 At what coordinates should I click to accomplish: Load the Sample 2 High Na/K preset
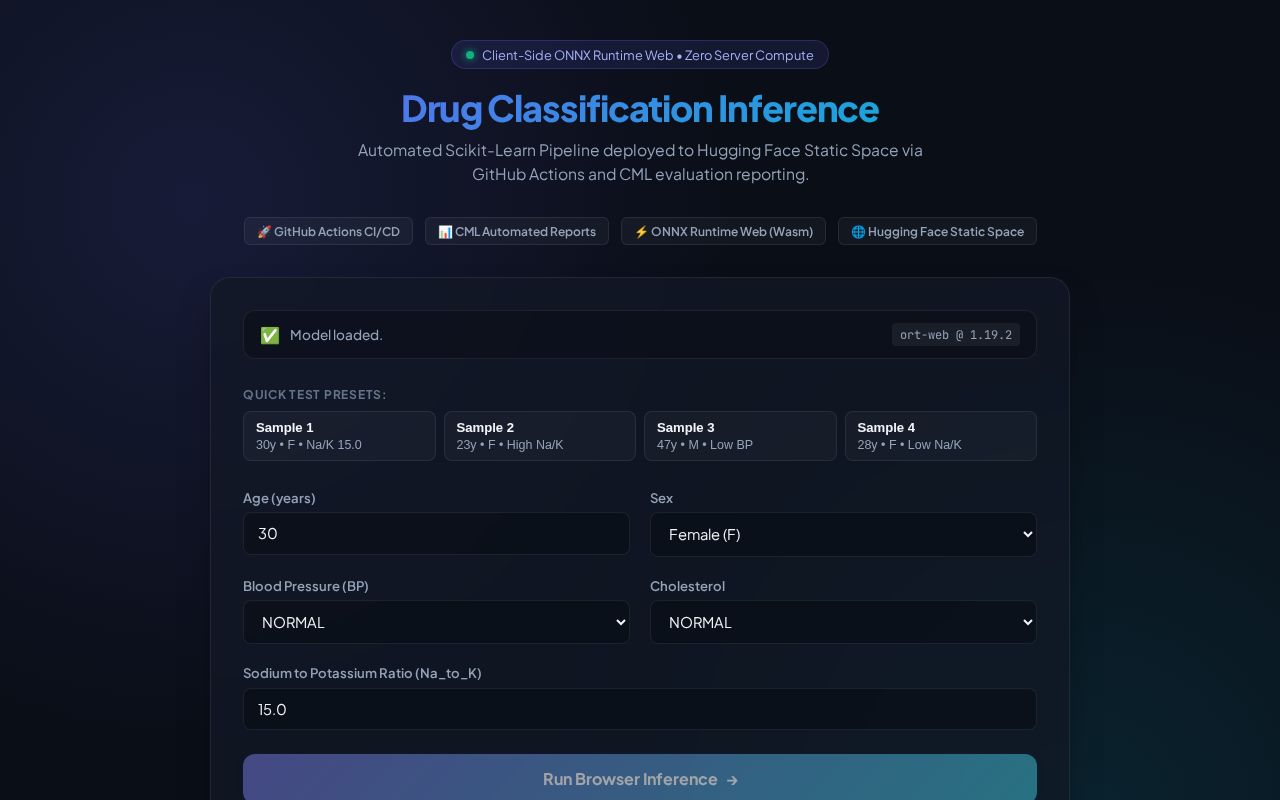pos(540,436)
